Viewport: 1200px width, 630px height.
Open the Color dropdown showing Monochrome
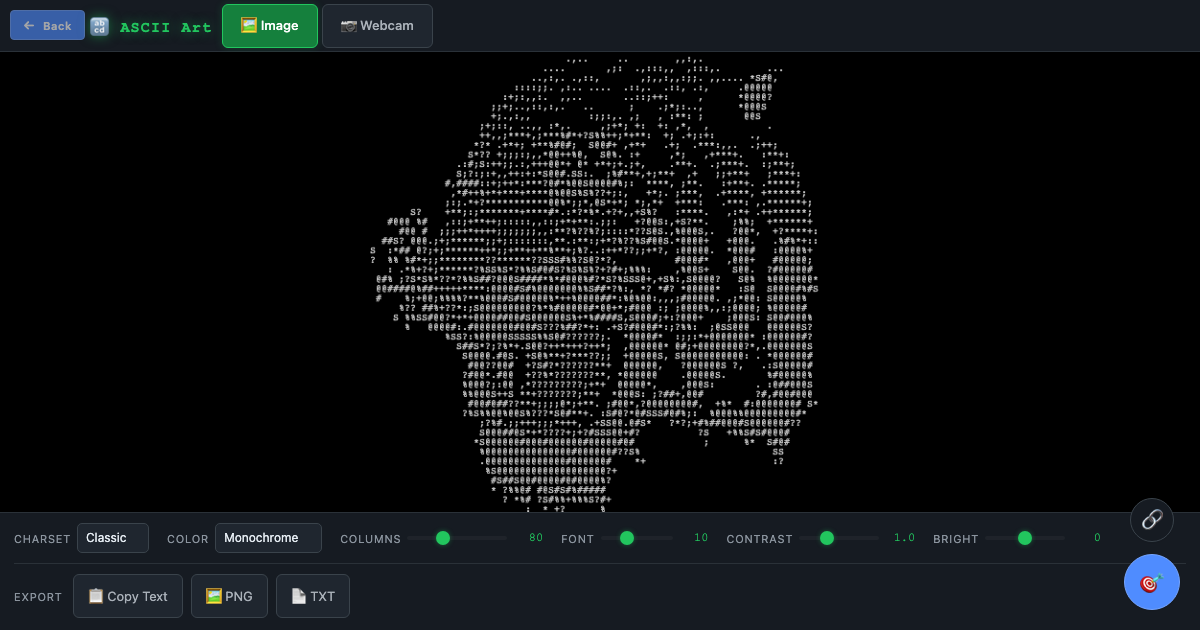click(268, 538)
